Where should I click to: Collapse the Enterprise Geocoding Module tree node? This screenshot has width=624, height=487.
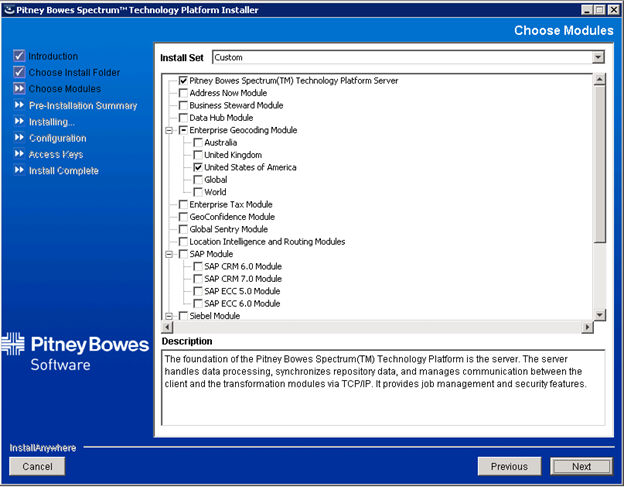point(169,130)
